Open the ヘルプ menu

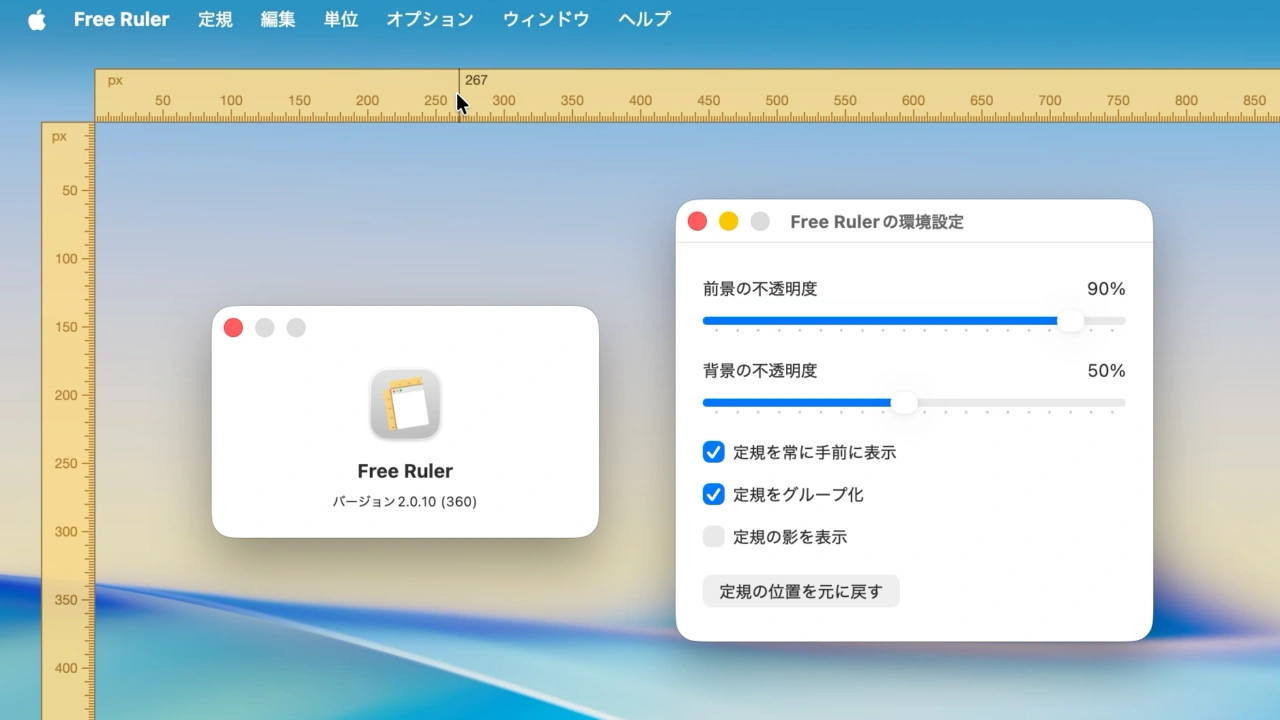(x=645, y=19)
